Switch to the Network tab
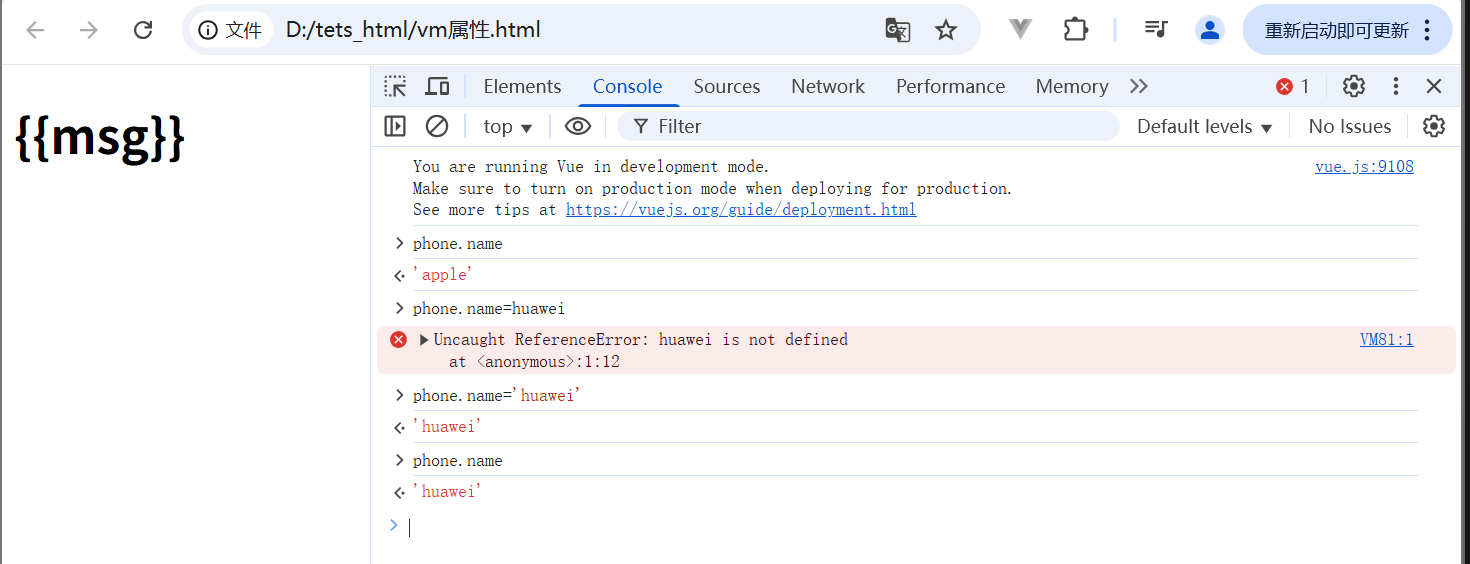 (x=828, y=87)
